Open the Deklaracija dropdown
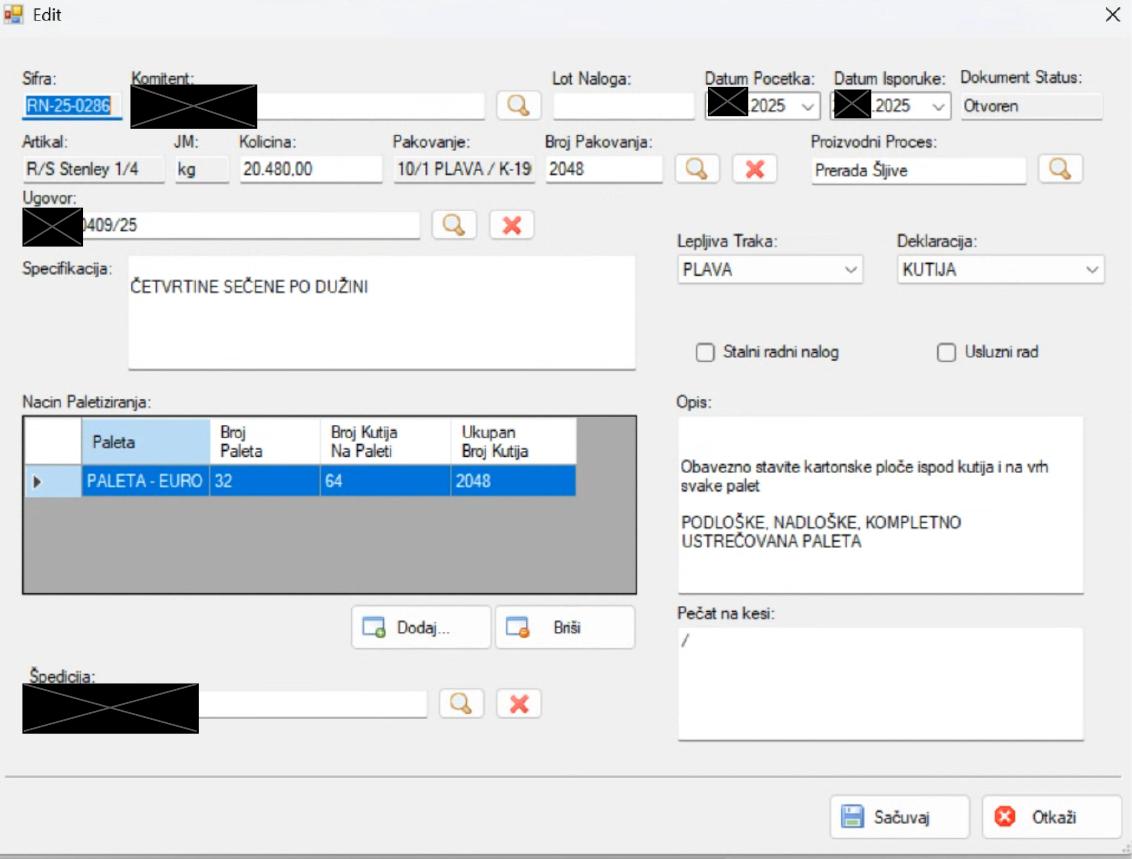Screen dimensions: 1132x859 click(x=1091, y=270)
